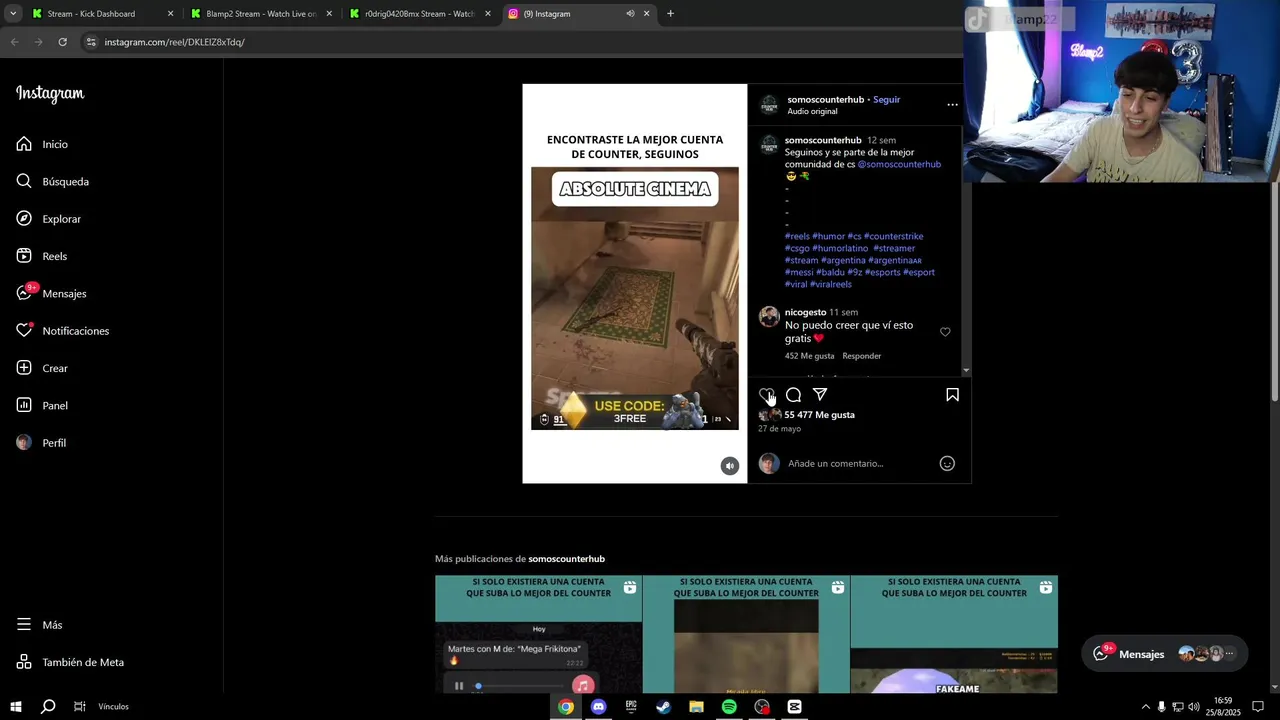Viewport: 1280px width, 720px height.
Task: Click the 27 de mayo date
Action: point(779,429)
